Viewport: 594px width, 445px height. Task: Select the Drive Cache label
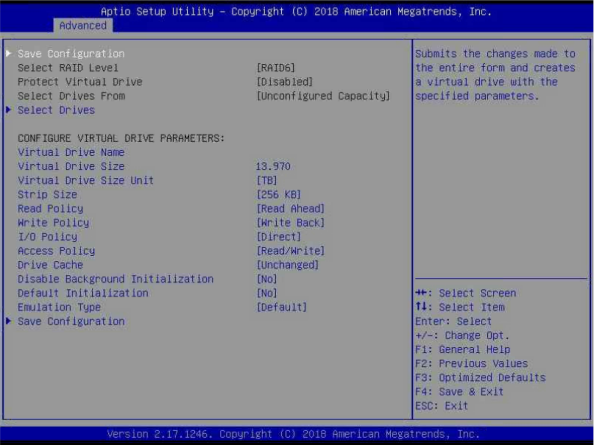(50, 265)
